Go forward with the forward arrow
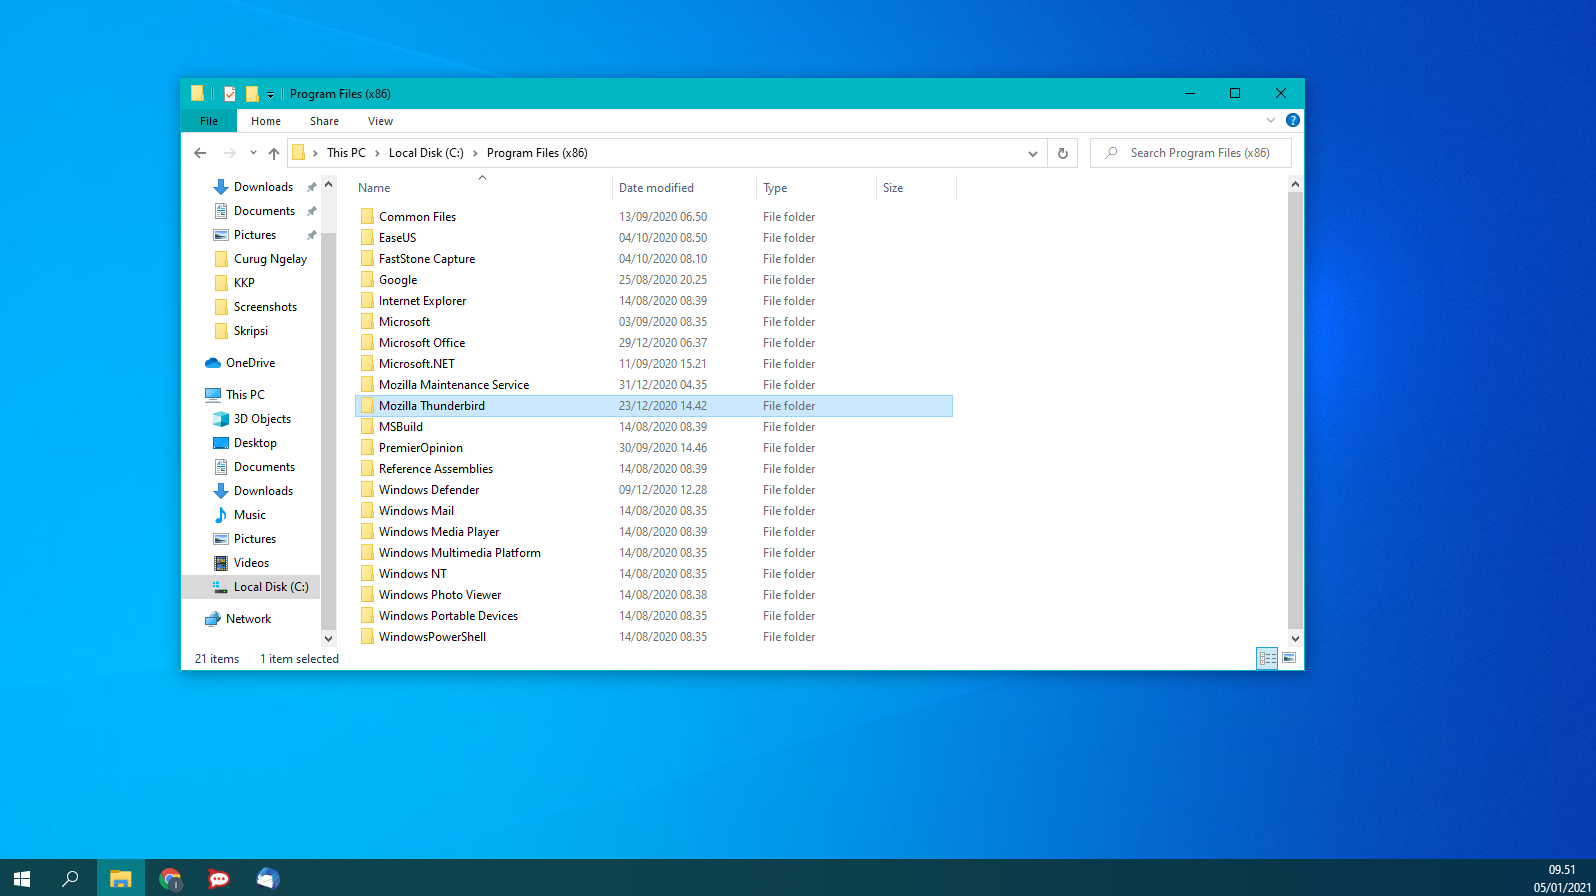The height and width of the screenshot is (896, 1596). click(x=229, y=153)
